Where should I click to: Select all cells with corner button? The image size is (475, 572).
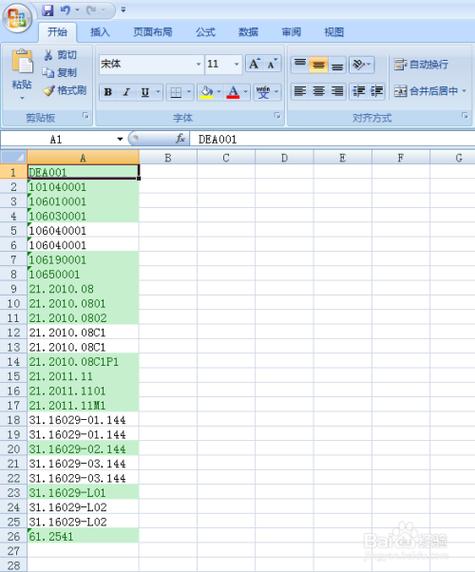(x=13, y=157)
